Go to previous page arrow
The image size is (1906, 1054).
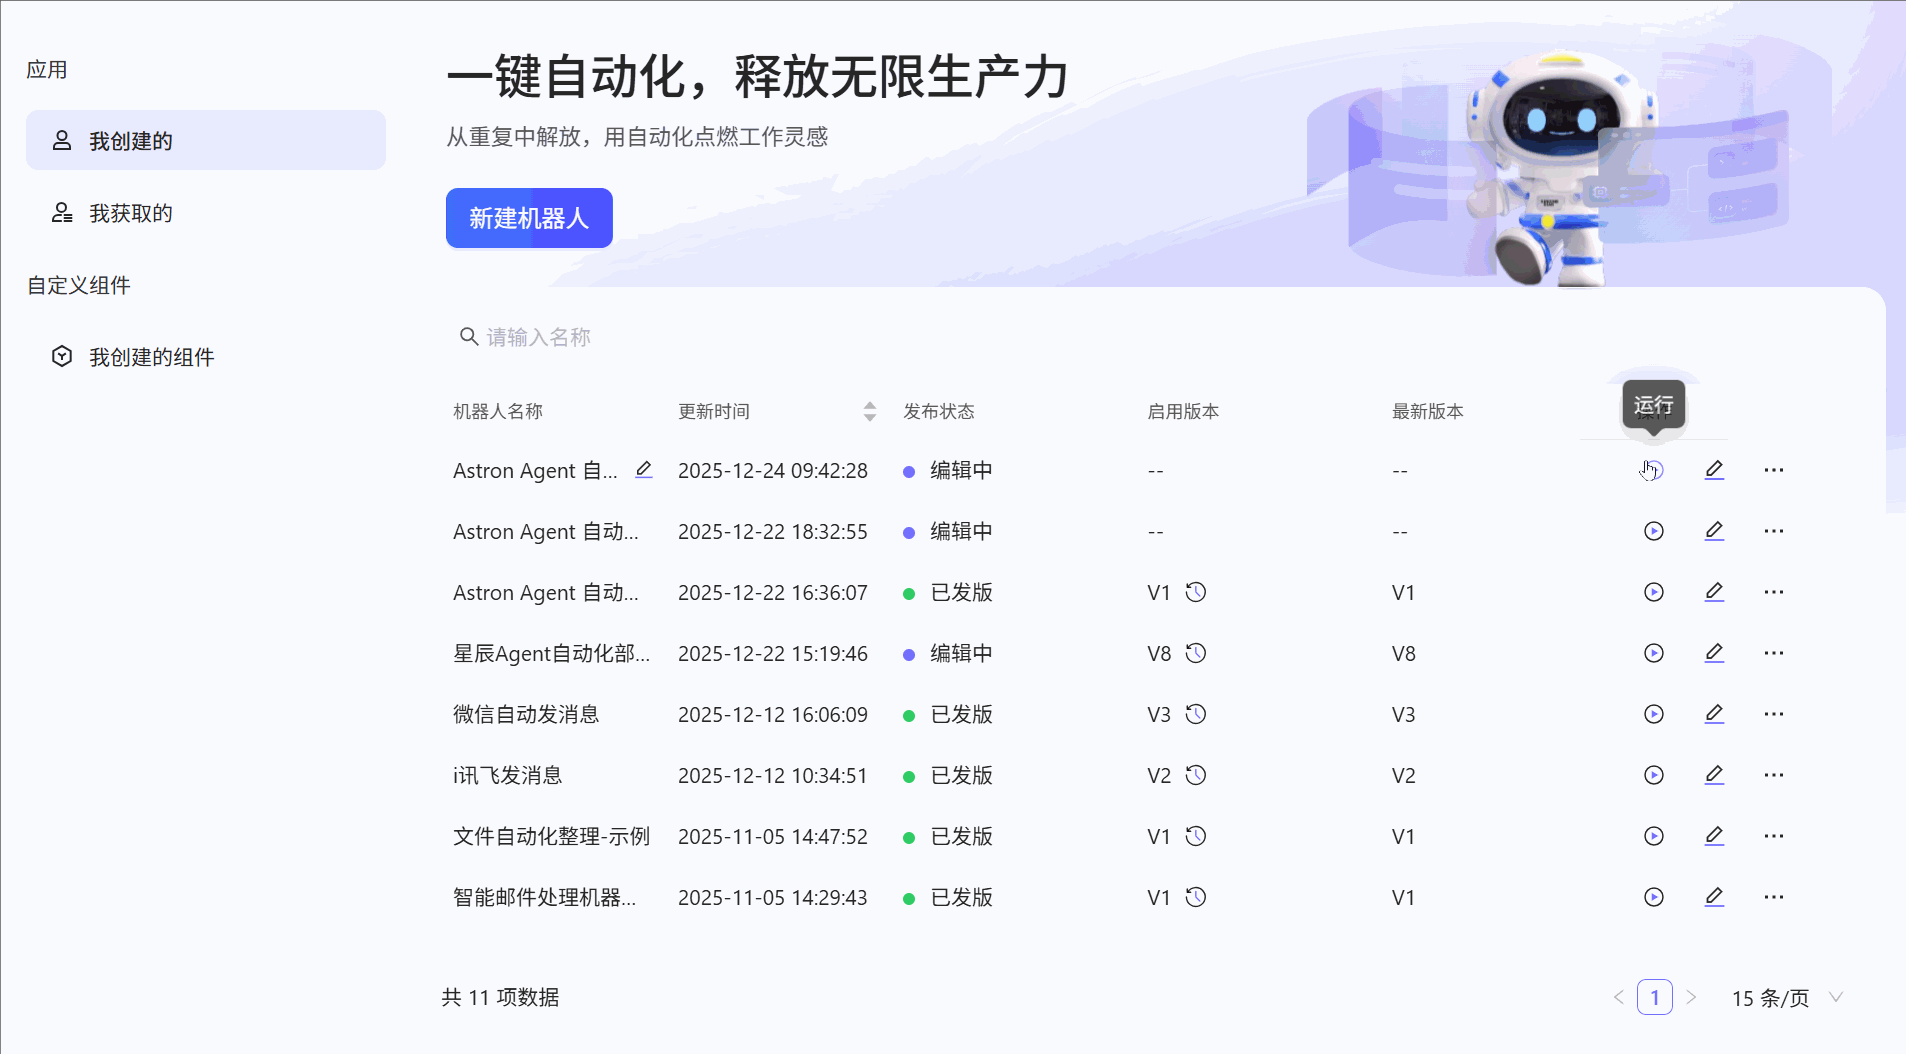coord(1619,997)
